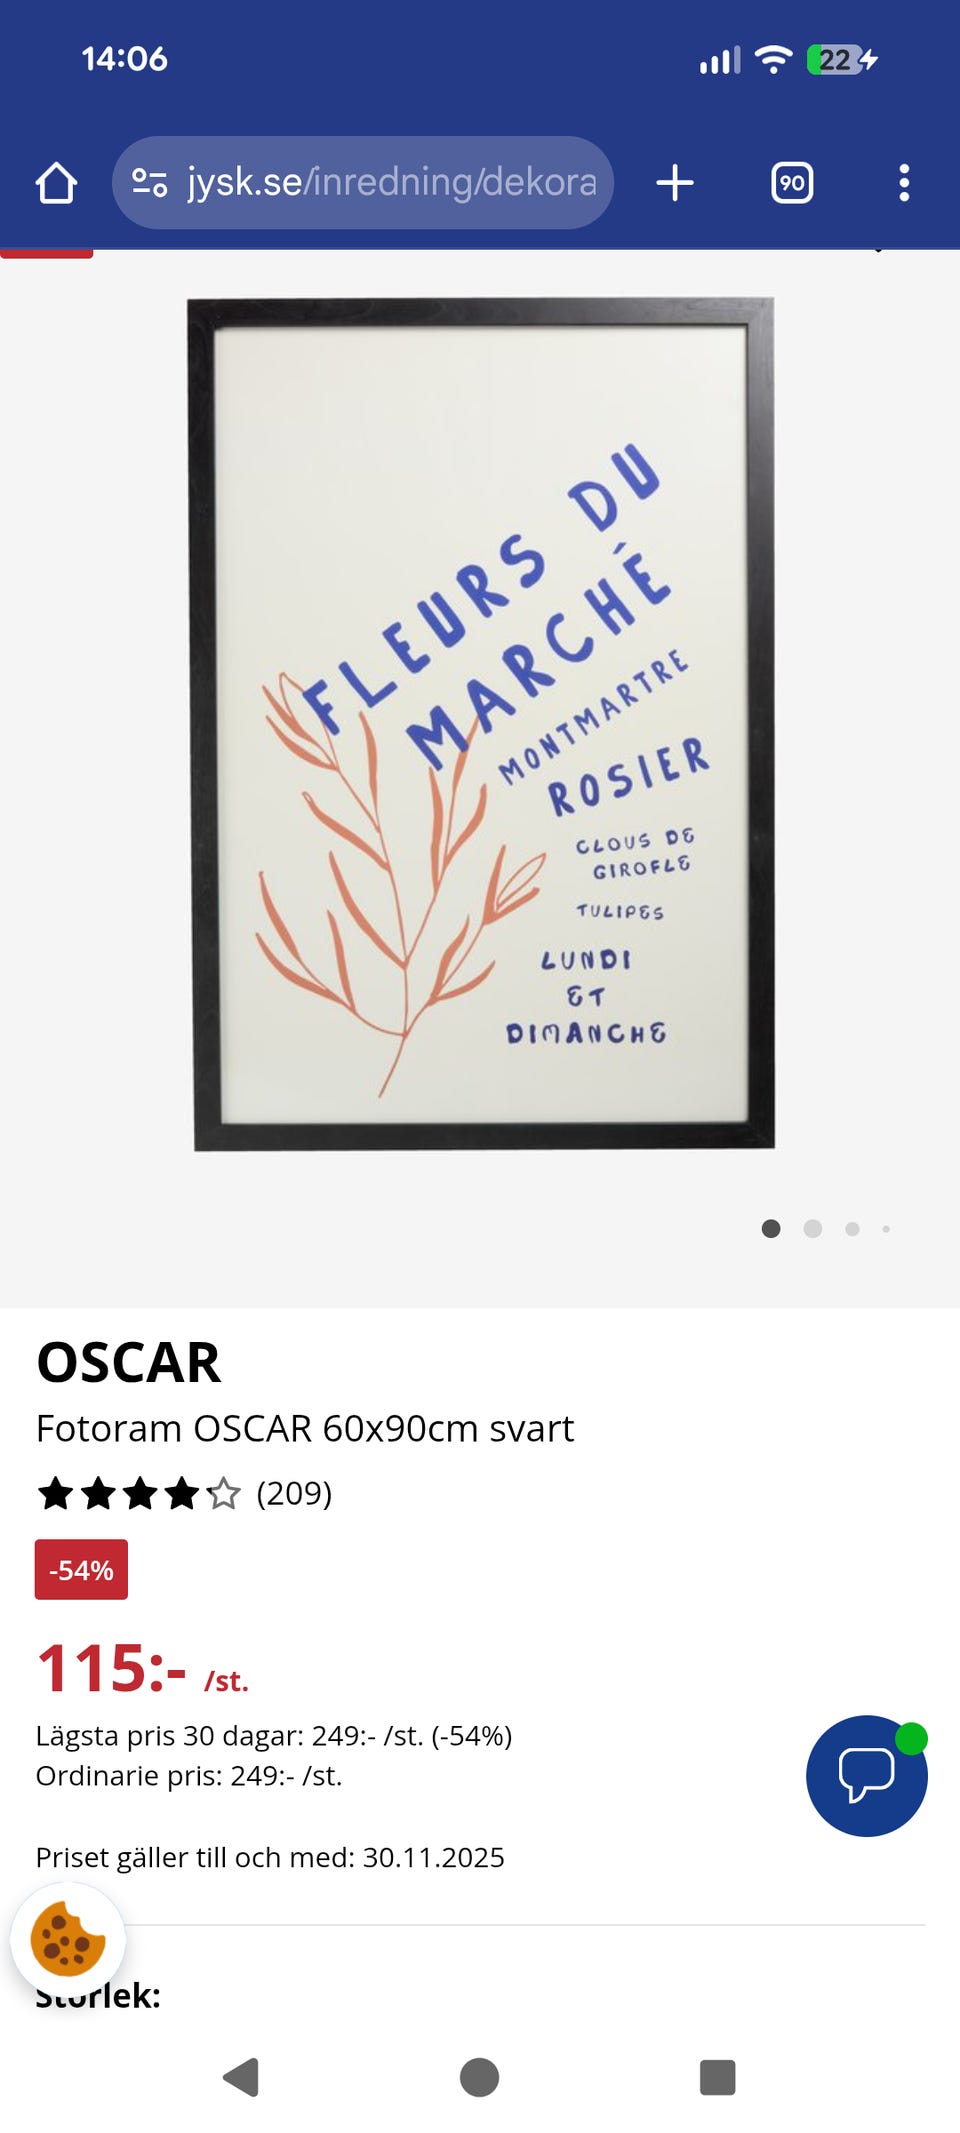960x2133 pixels.
Task: Open tab switcher showing 90 tabs
Action: coord(792,183)
